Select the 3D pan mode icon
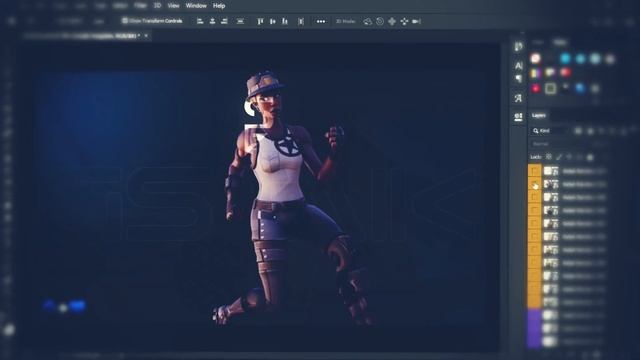The image size is (640, 360). (x=392, y=21)
